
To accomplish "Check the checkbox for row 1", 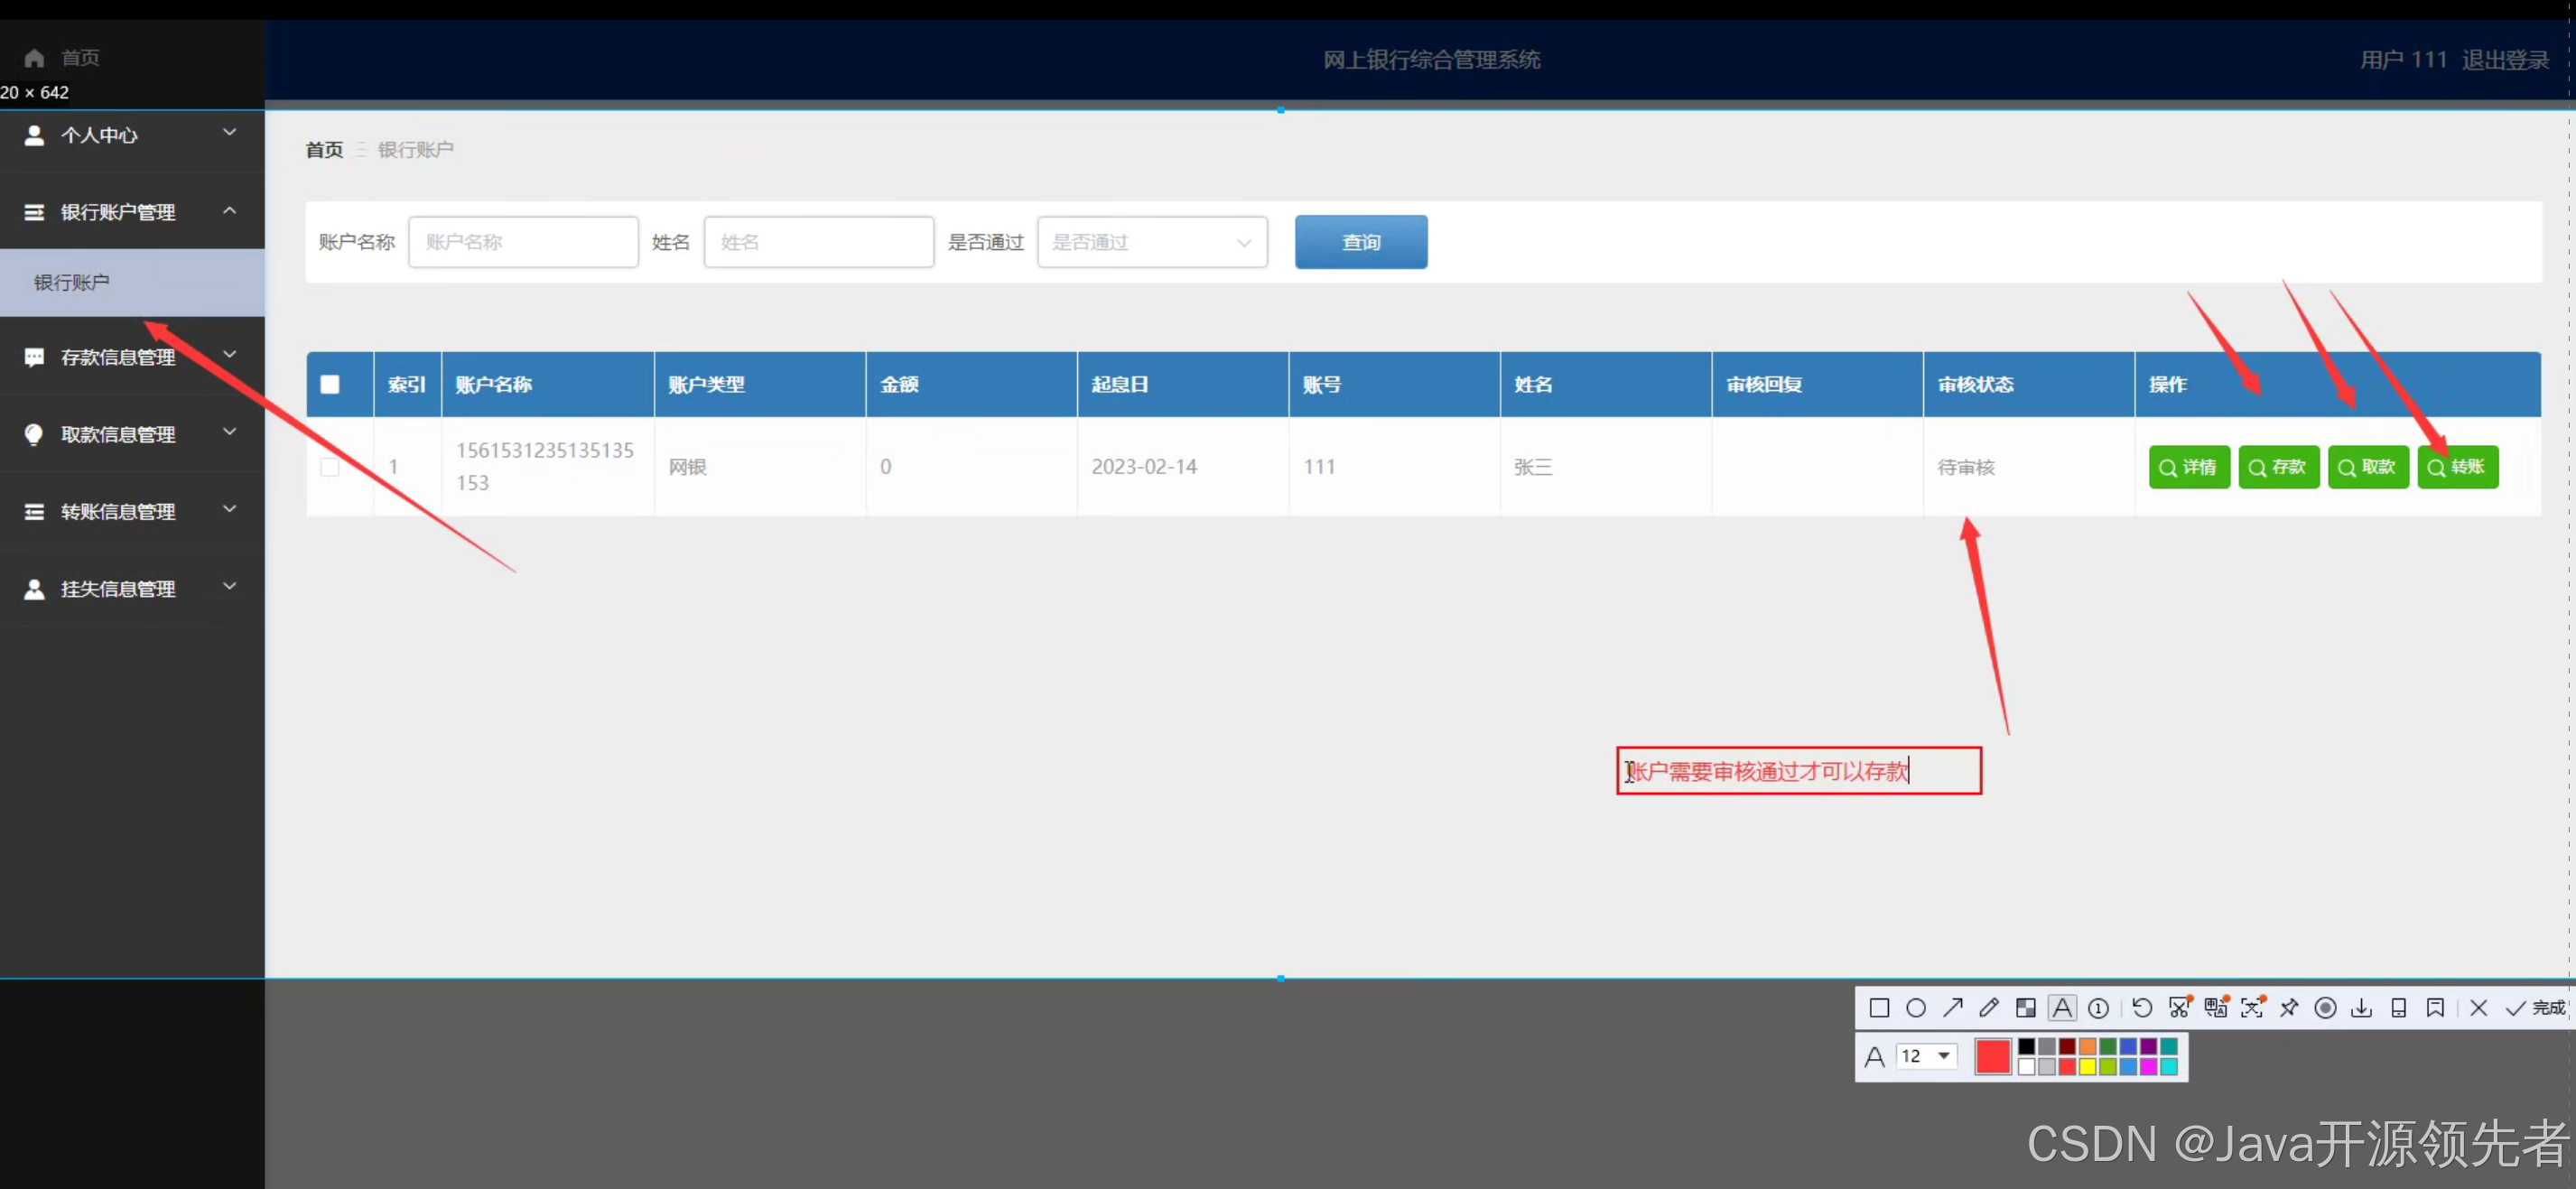I will pyautogui.click(x=330, y=467).
